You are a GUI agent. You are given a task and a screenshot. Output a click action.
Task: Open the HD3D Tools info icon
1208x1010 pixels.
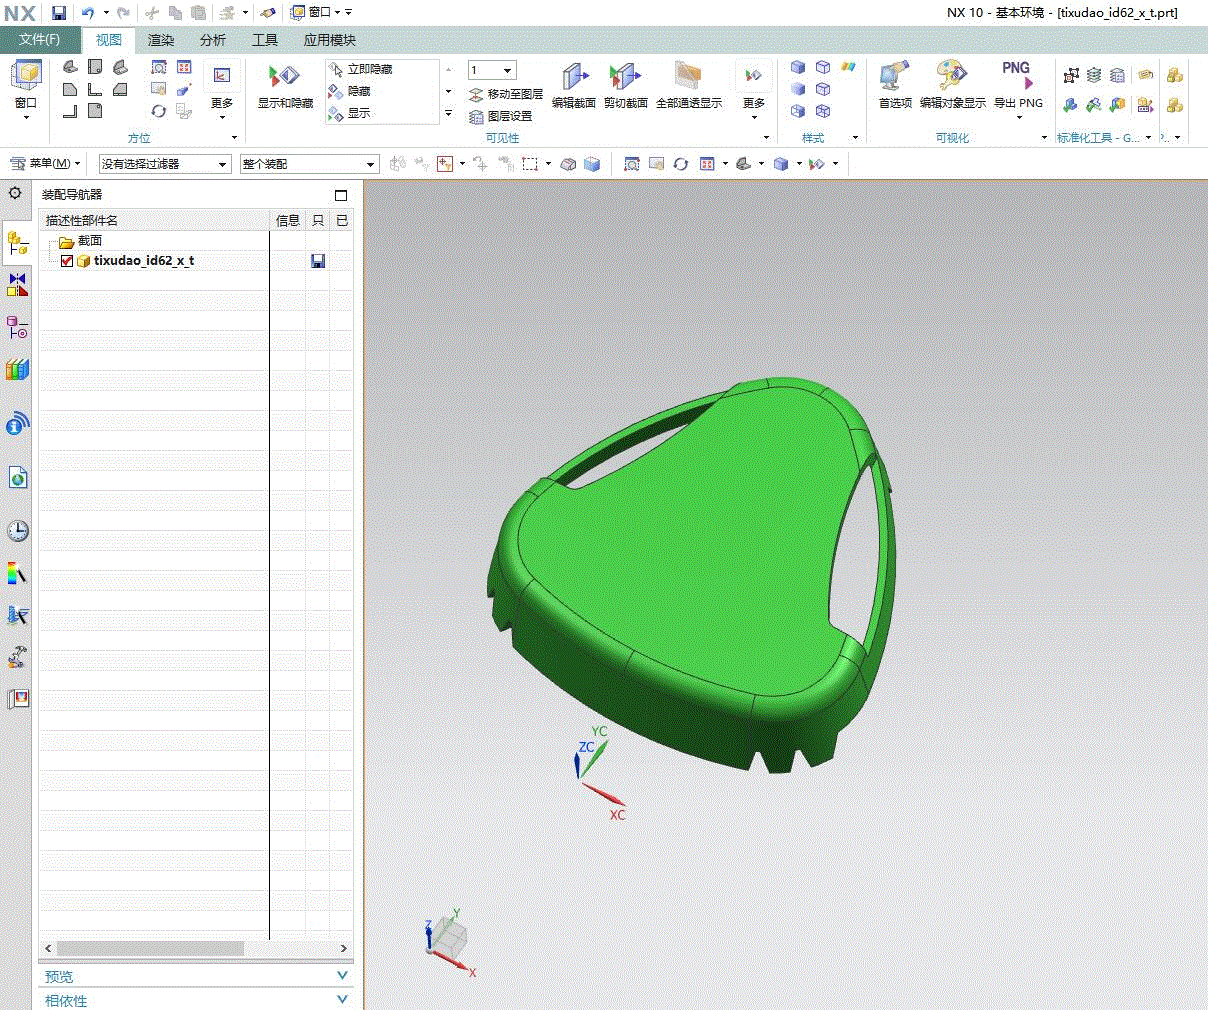click(17, 424)
